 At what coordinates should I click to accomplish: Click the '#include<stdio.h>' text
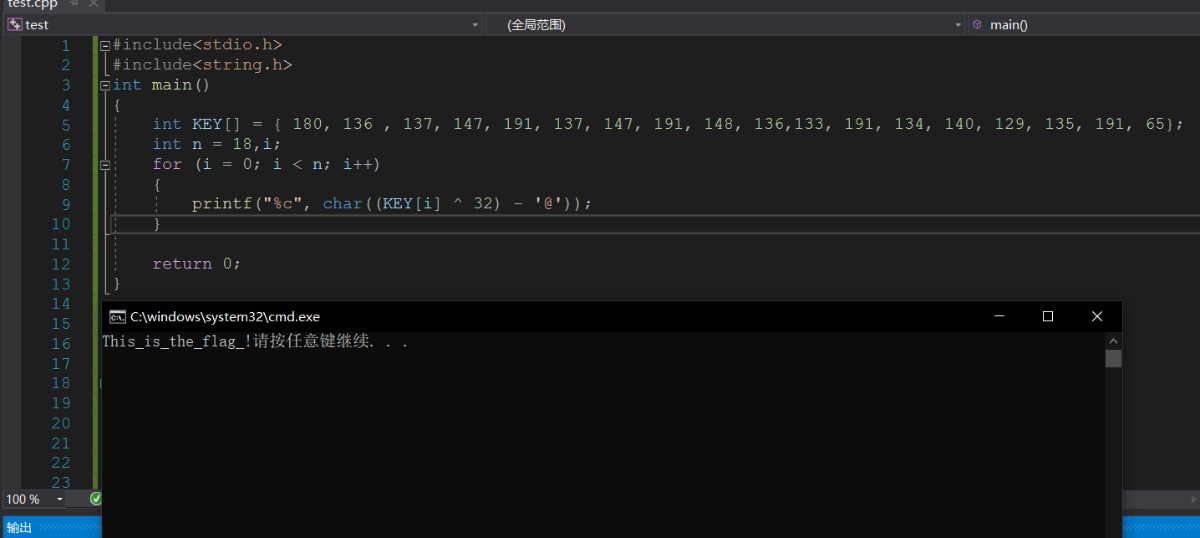point(197,45)
